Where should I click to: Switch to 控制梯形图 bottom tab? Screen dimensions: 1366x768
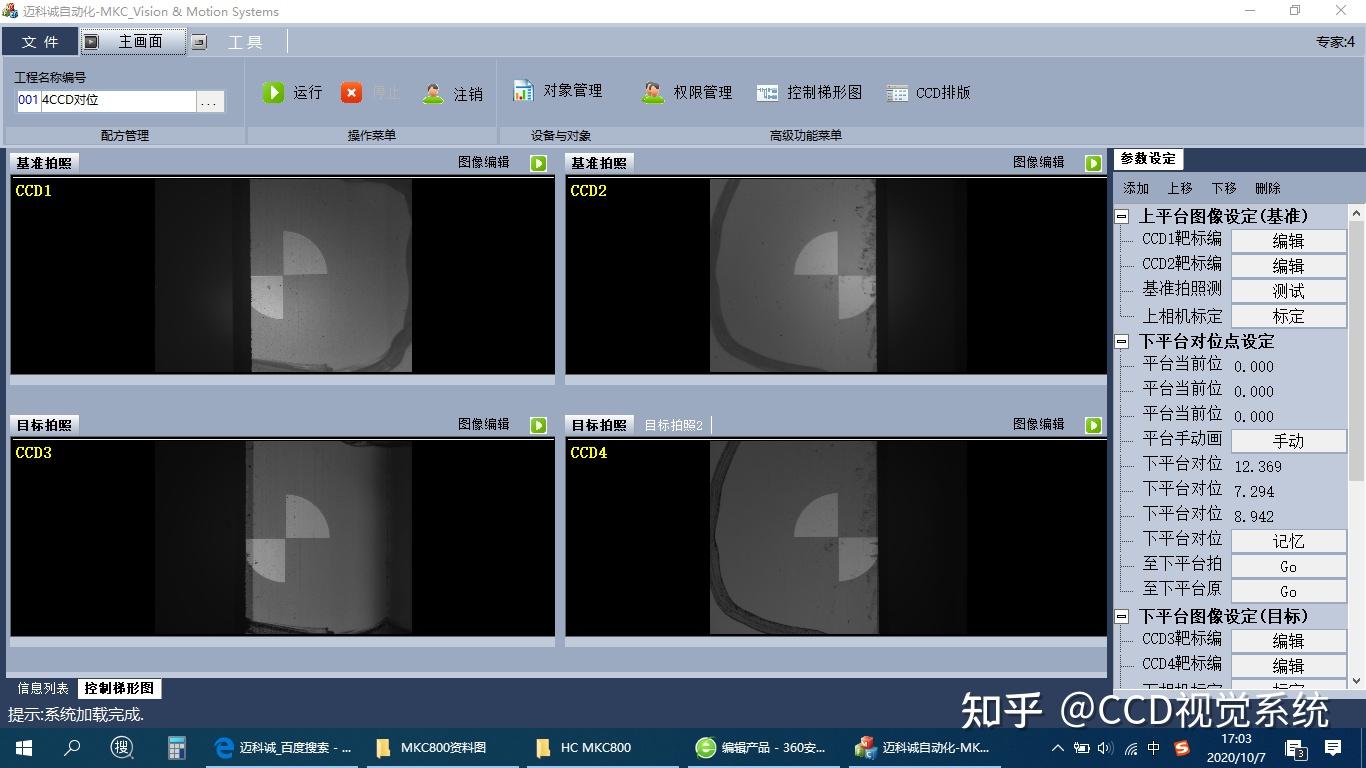119,688
